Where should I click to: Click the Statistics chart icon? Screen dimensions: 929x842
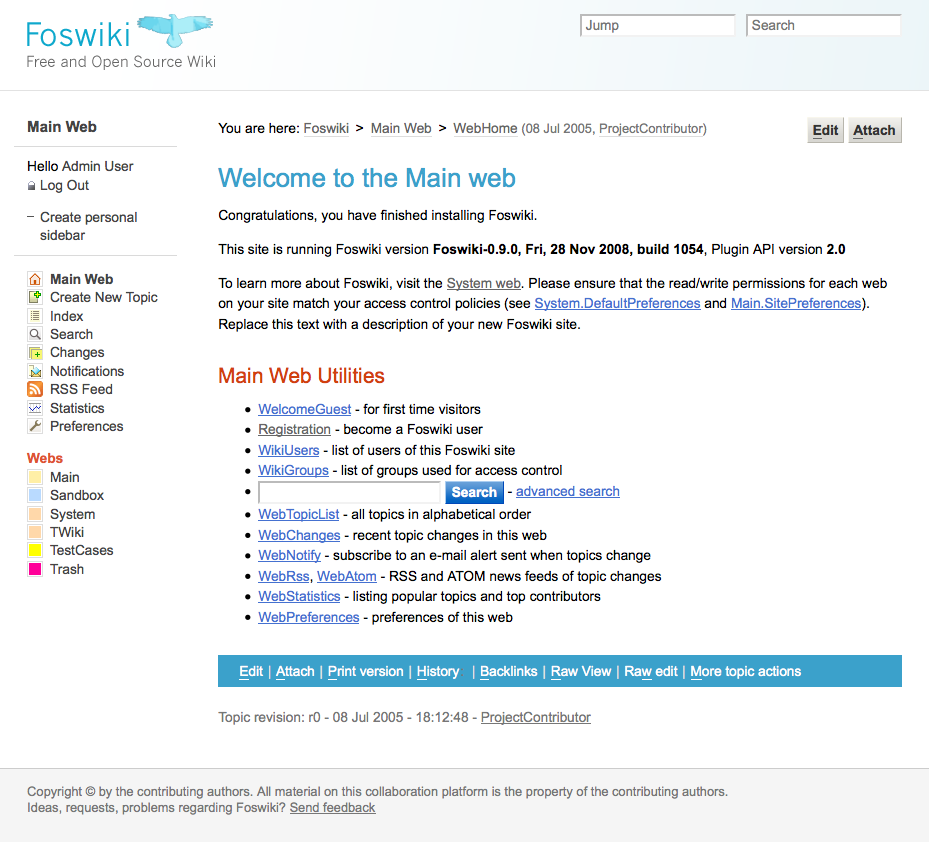(36, 408)
